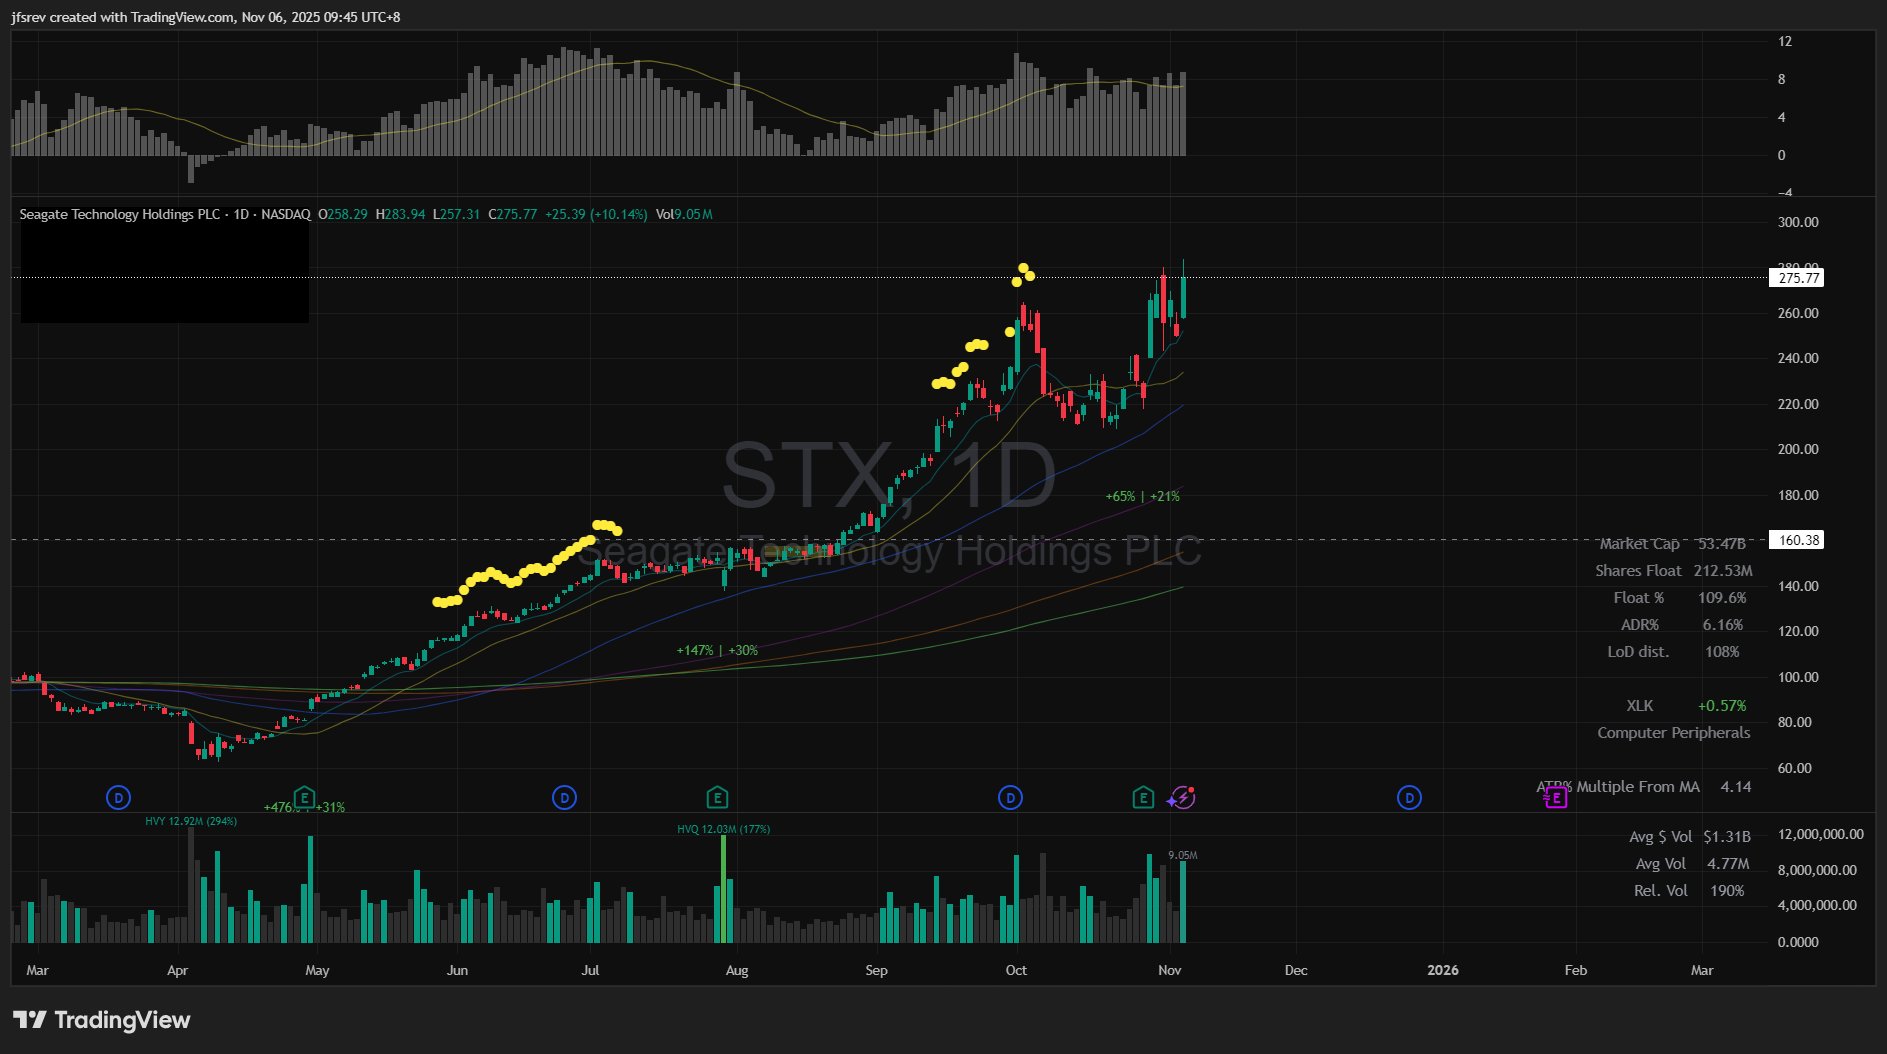1887x1054 pixels.
Task: Click the LoD dist. value 108%
Action: pyautogui.click(x=1722, y=652)
